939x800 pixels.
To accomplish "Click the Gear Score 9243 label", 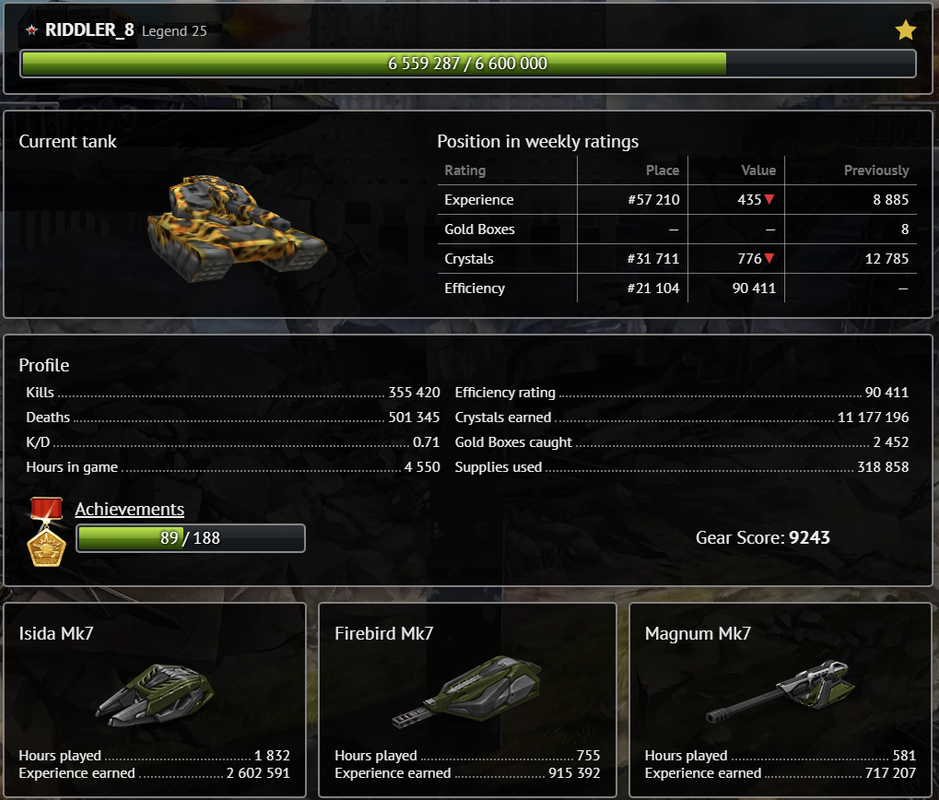I will click(762, 538).
